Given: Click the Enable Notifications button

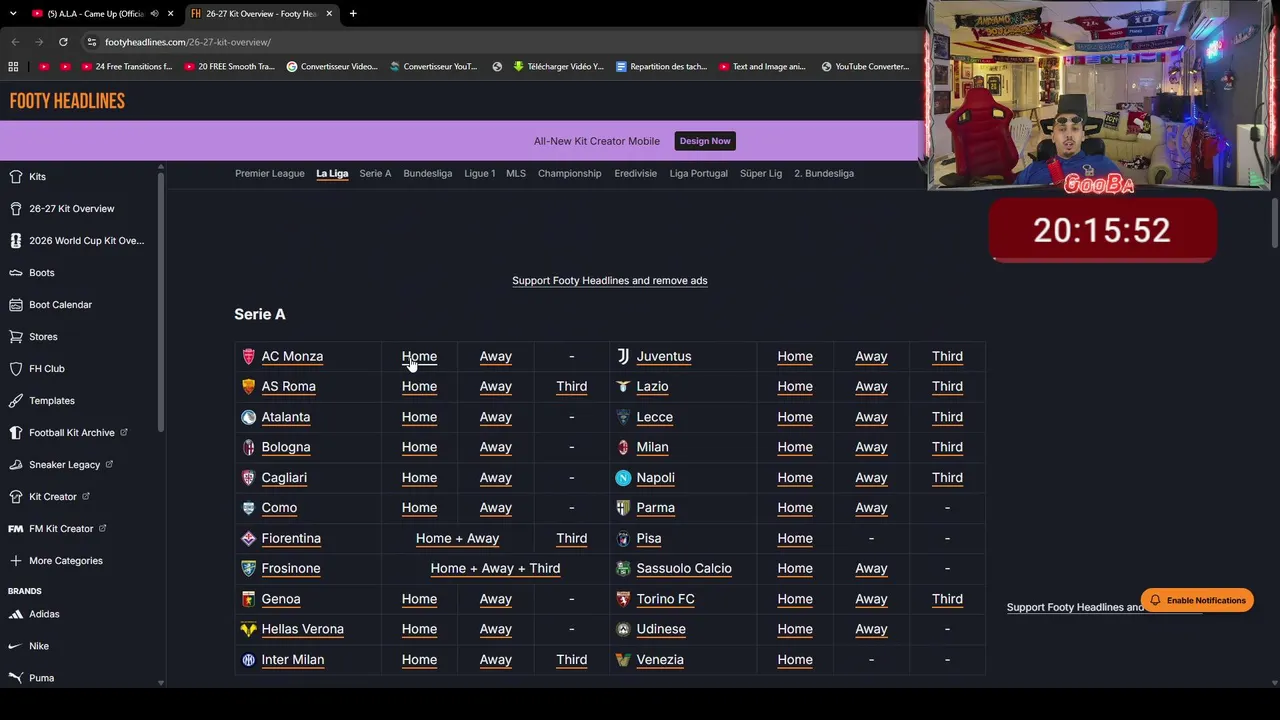Looking at the screenshot, I should (x=1197, y=601).
